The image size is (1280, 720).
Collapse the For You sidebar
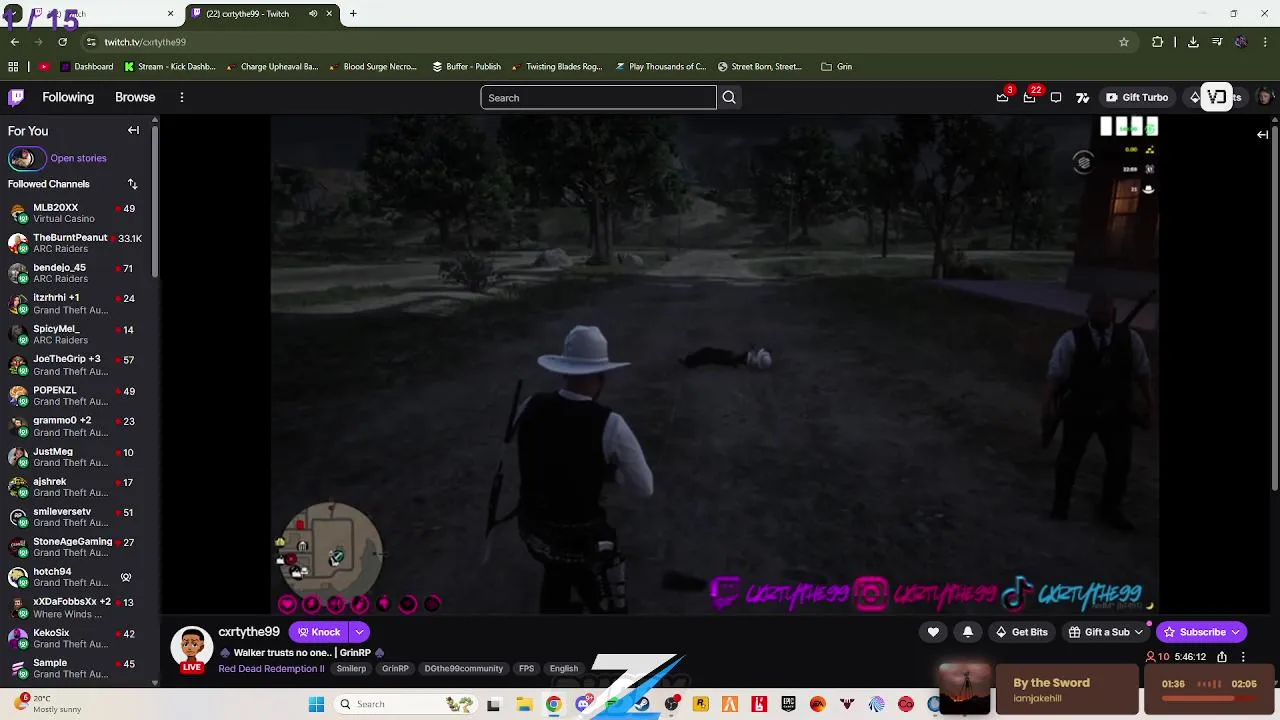click(x=133, y=130)
